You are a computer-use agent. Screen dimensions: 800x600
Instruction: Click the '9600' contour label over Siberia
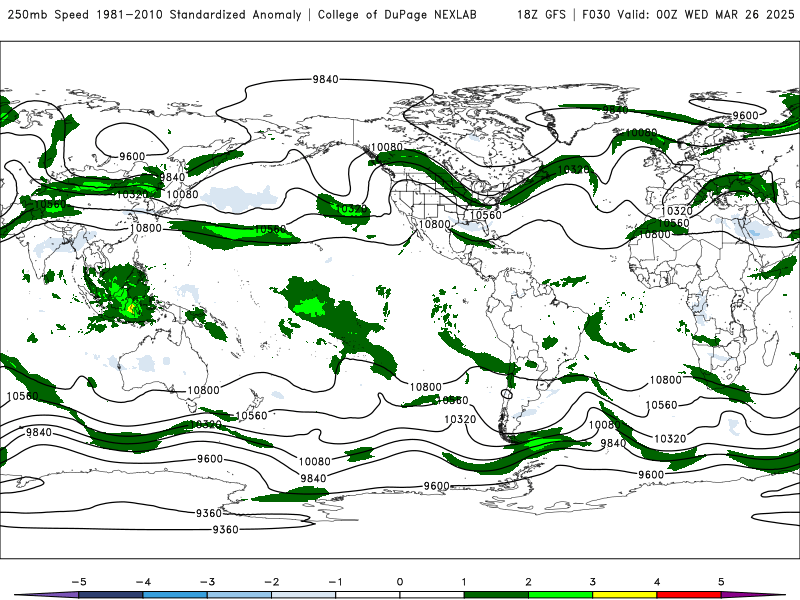tap(132, 156)
